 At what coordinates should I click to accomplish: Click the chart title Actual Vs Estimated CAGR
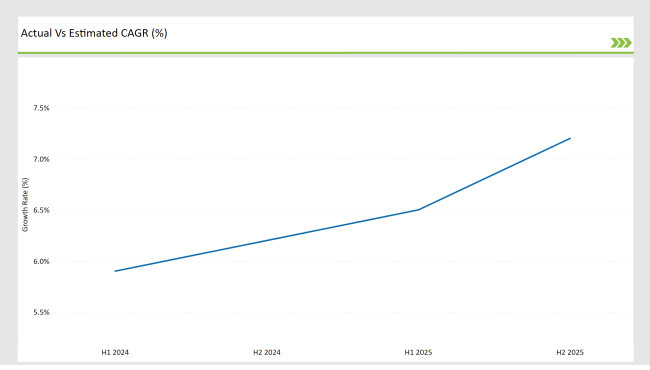94,33
